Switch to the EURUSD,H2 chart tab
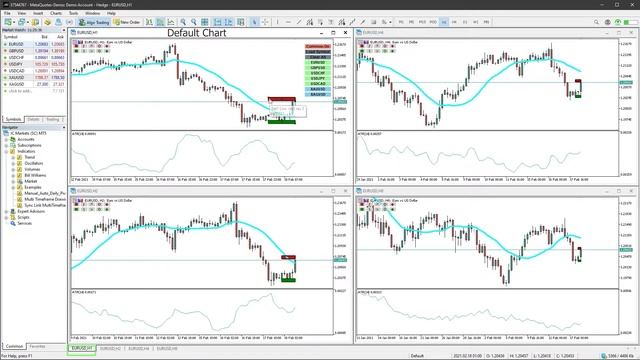The image size is (640, 360). (x=110, y=349)
